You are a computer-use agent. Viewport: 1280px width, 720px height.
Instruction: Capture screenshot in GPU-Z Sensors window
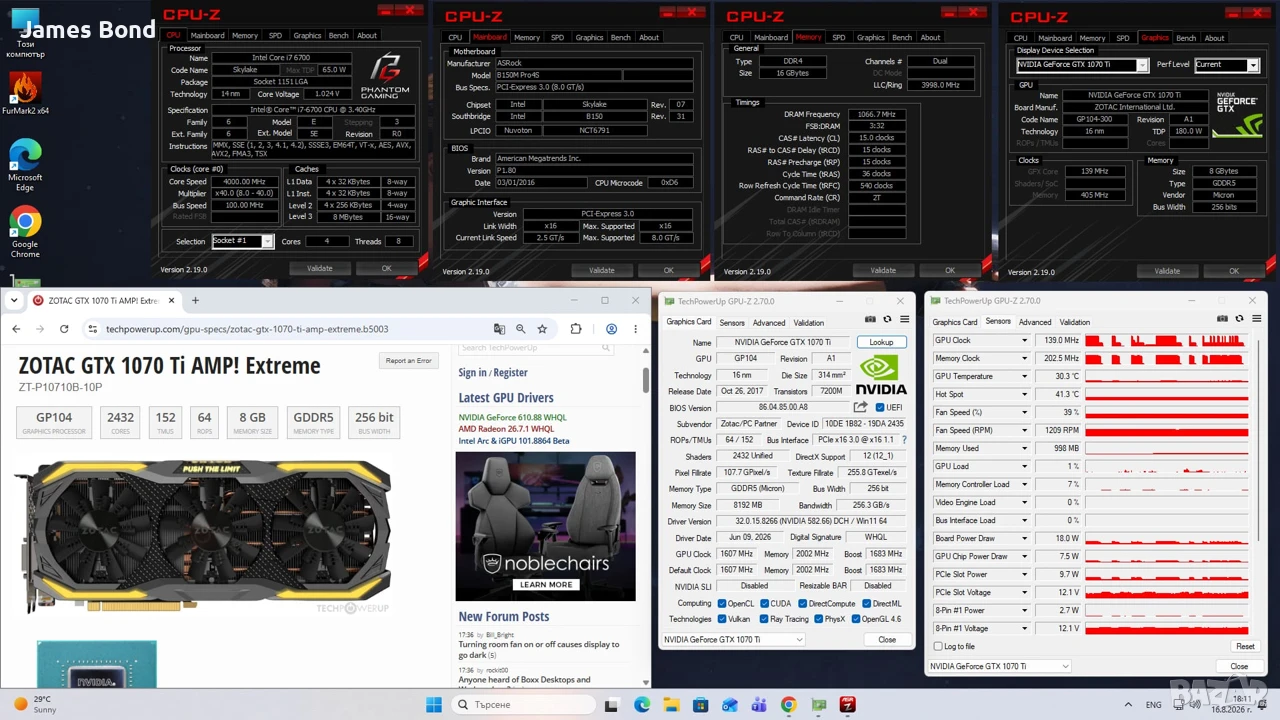(x=1223, y=319)
